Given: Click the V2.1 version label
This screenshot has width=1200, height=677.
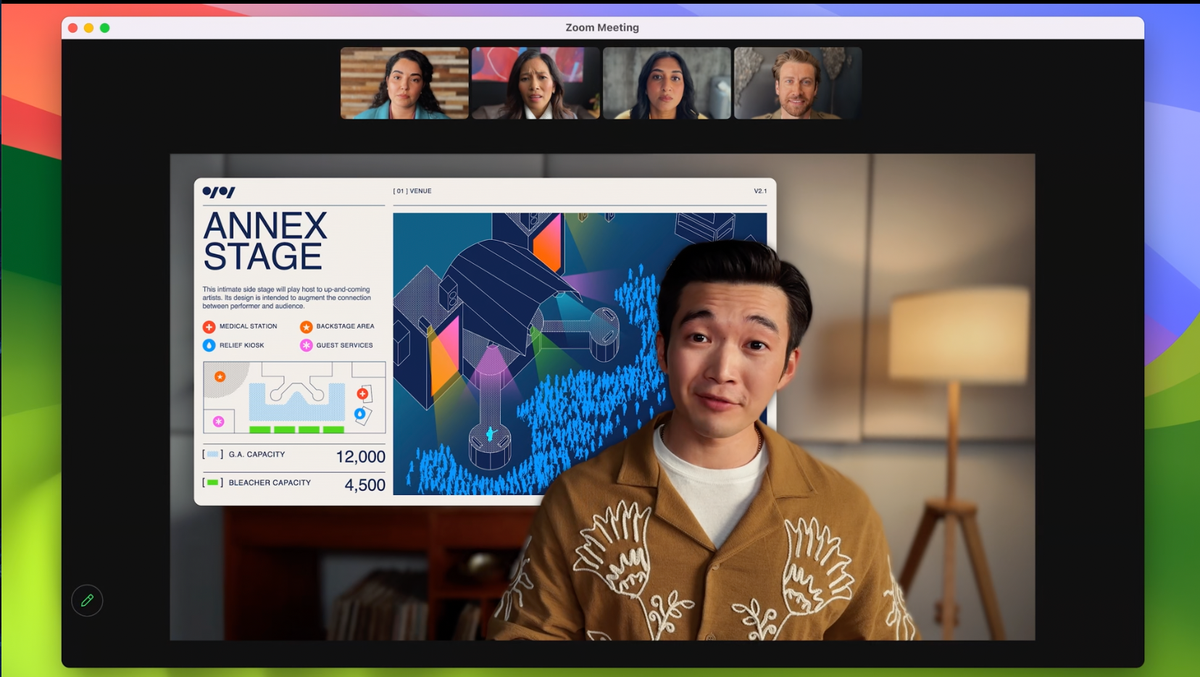Looking at the screenshot, I should point(761,189).
